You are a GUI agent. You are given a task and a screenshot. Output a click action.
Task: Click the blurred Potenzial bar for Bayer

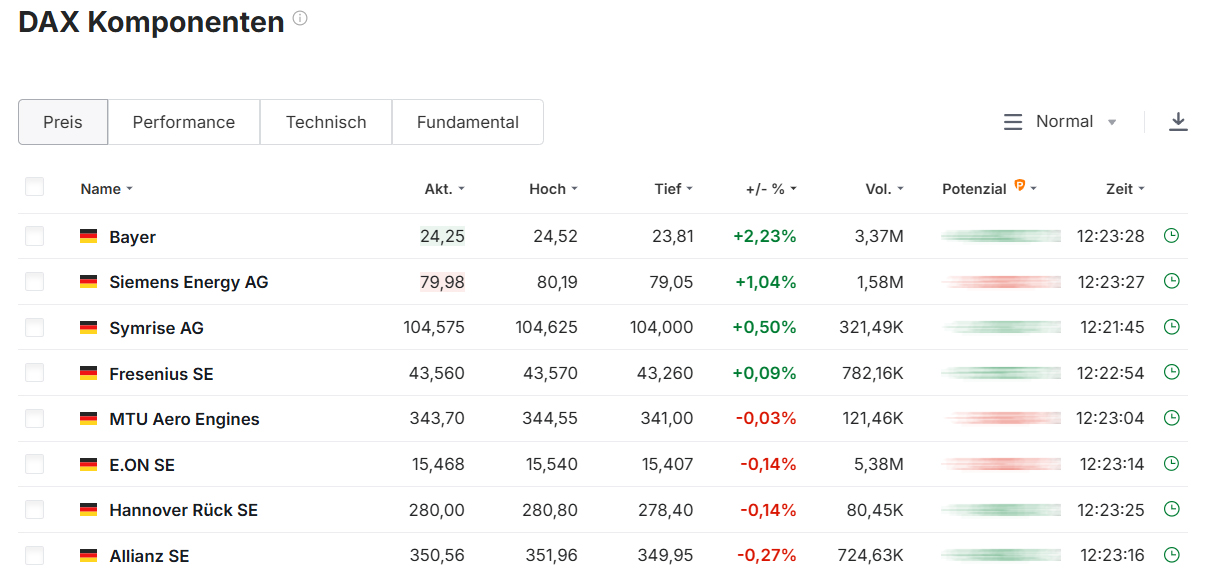coord(1001,236)
